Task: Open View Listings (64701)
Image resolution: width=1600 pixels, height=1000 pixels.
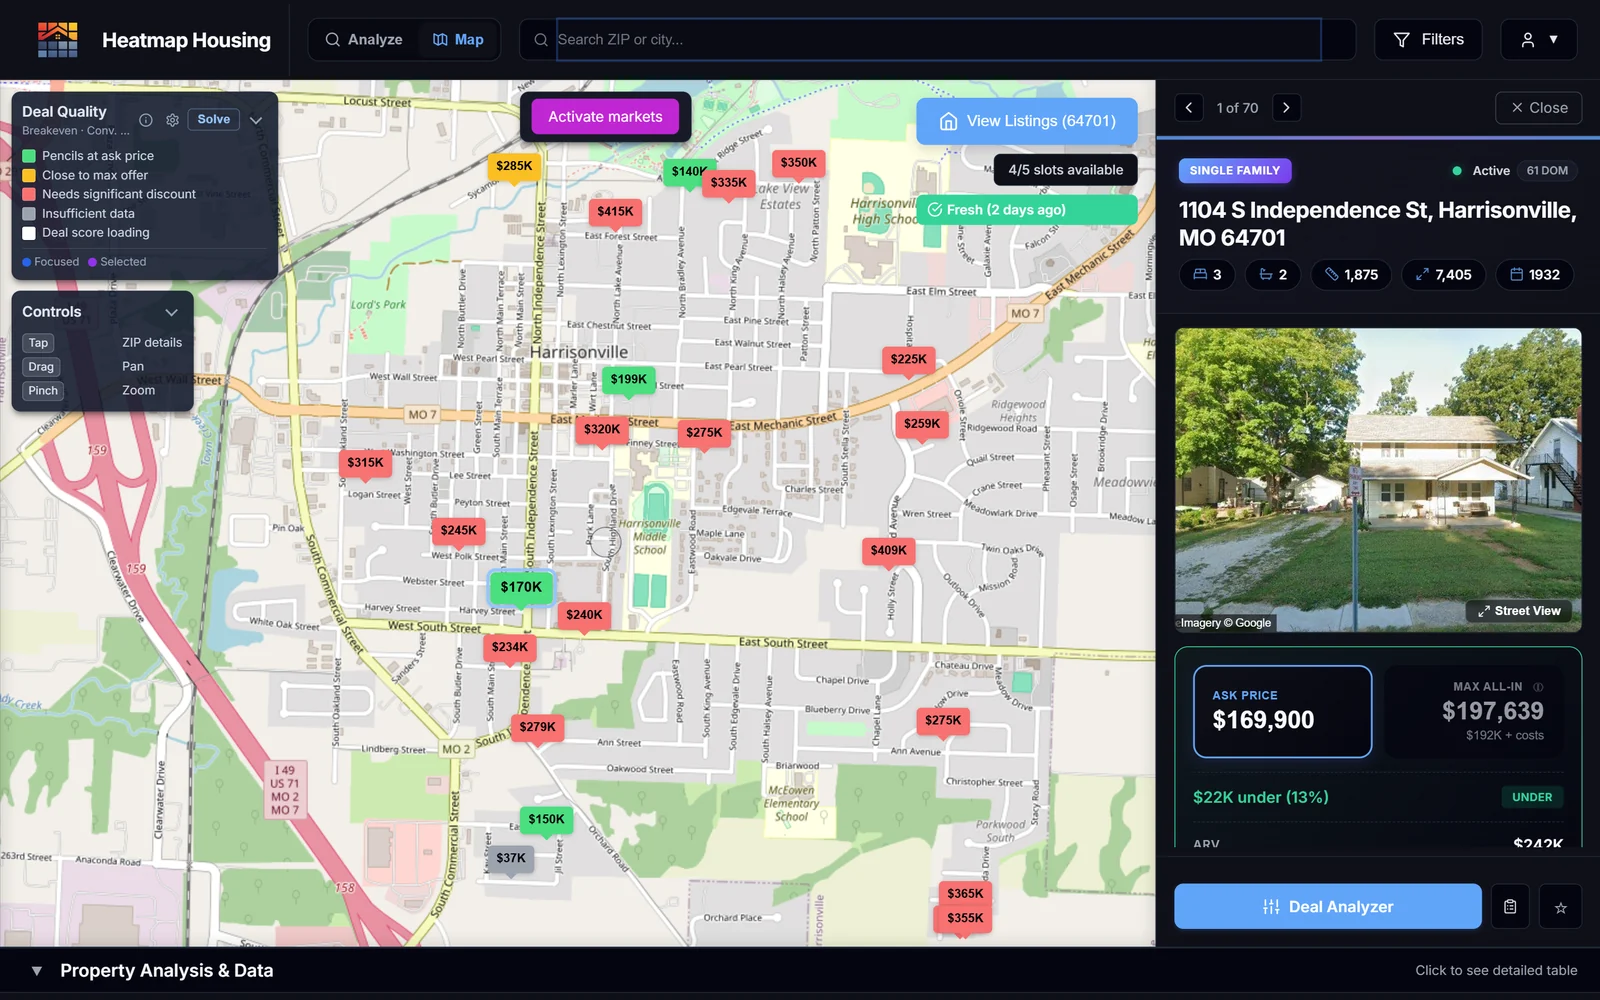Action: 1027,121
